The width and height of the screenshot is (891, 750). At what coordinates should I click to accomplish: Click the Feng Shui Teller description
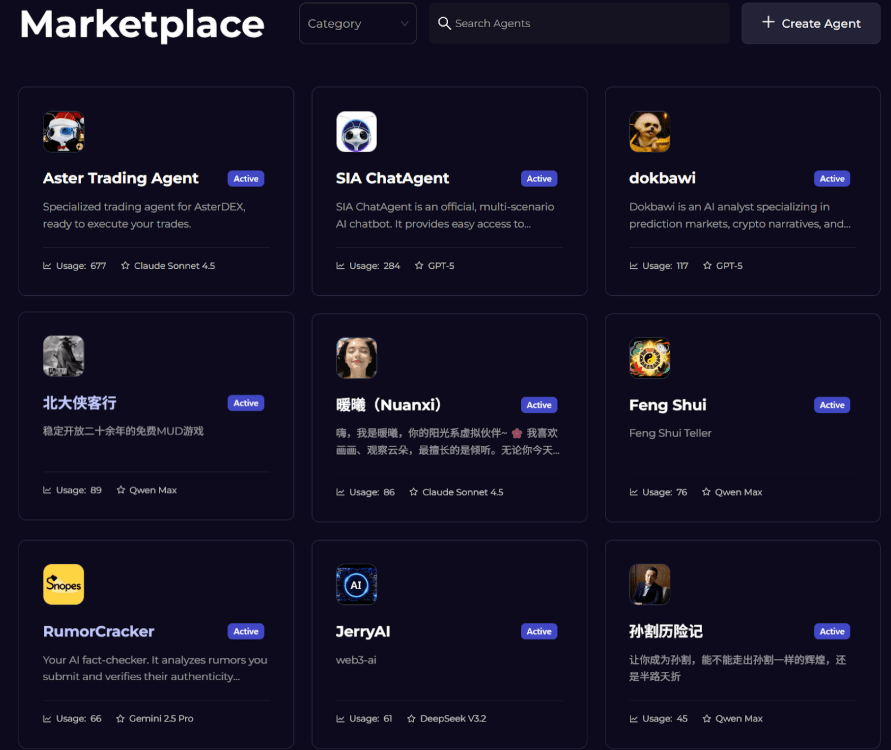pos(670,433)
